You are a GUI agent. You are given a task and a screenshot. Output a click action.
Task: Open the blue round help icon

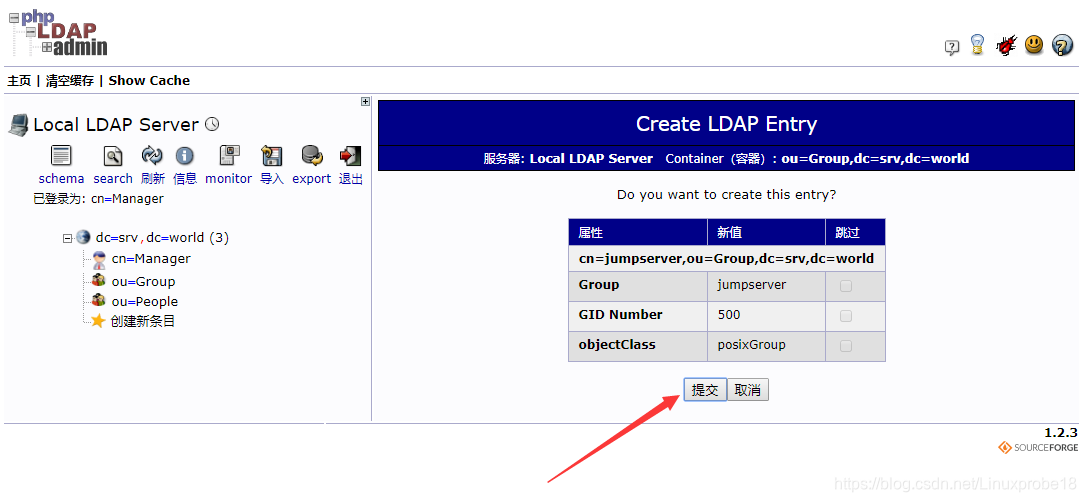click(x=1062, y=45)
